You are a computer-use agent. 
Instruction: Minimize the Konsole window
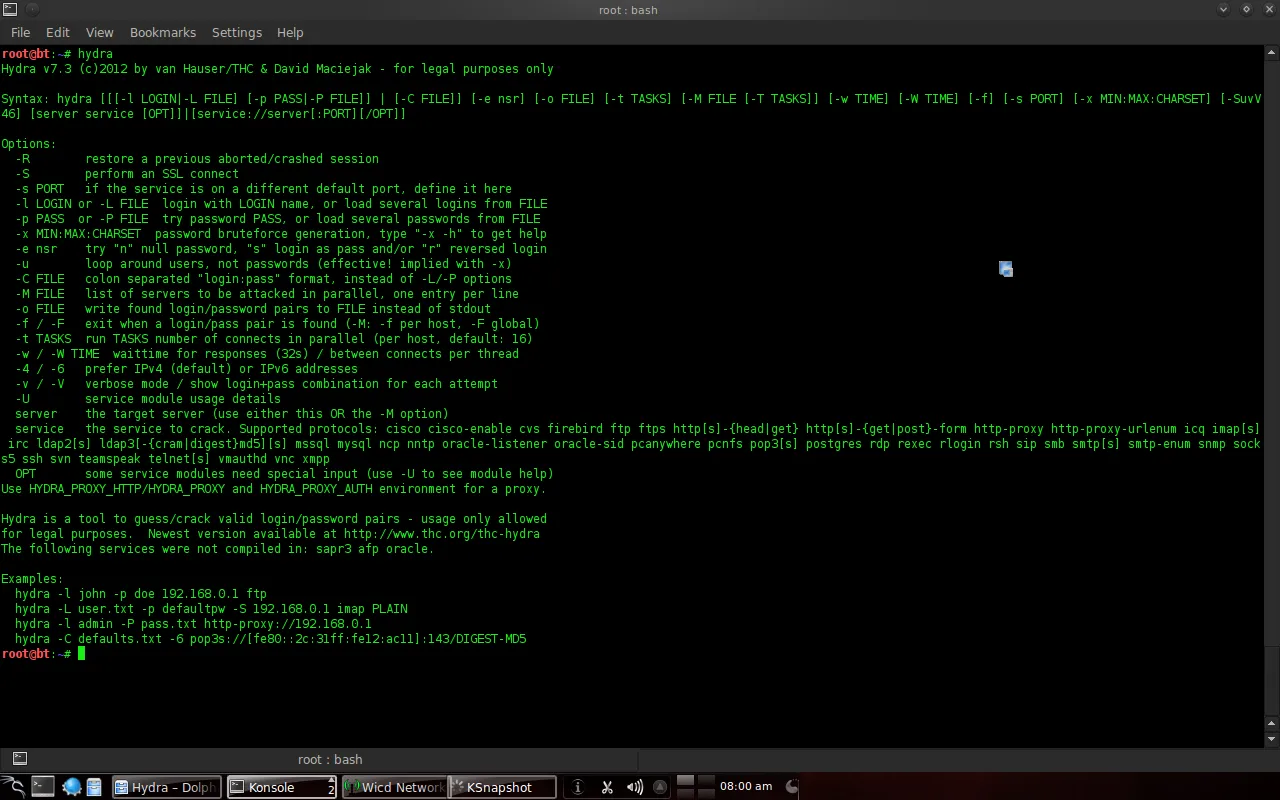1223,9
